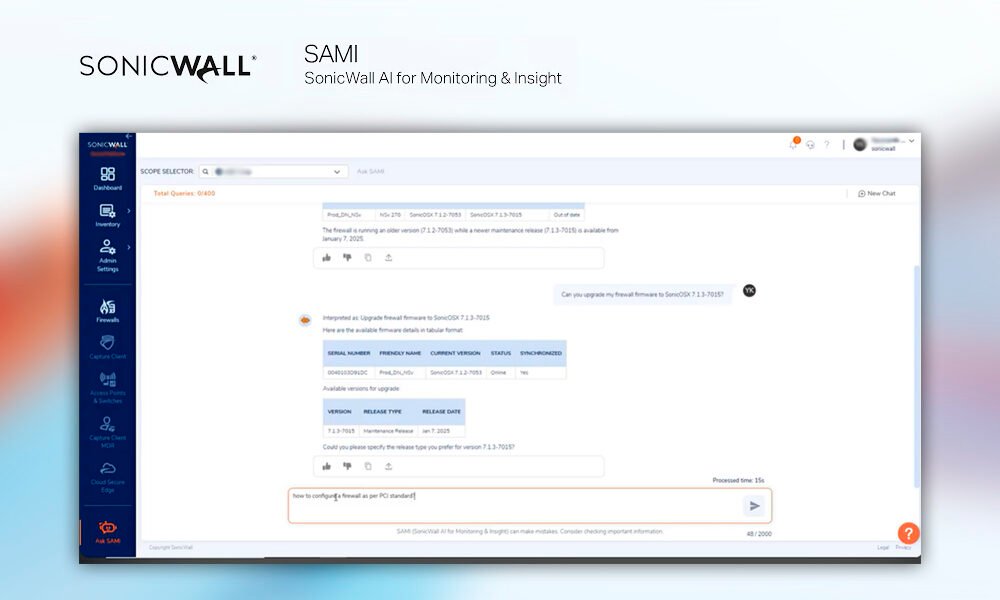Open the Inventory sidebar section
This screenshot has height=600, width=1000.
(x=108, y=215)
